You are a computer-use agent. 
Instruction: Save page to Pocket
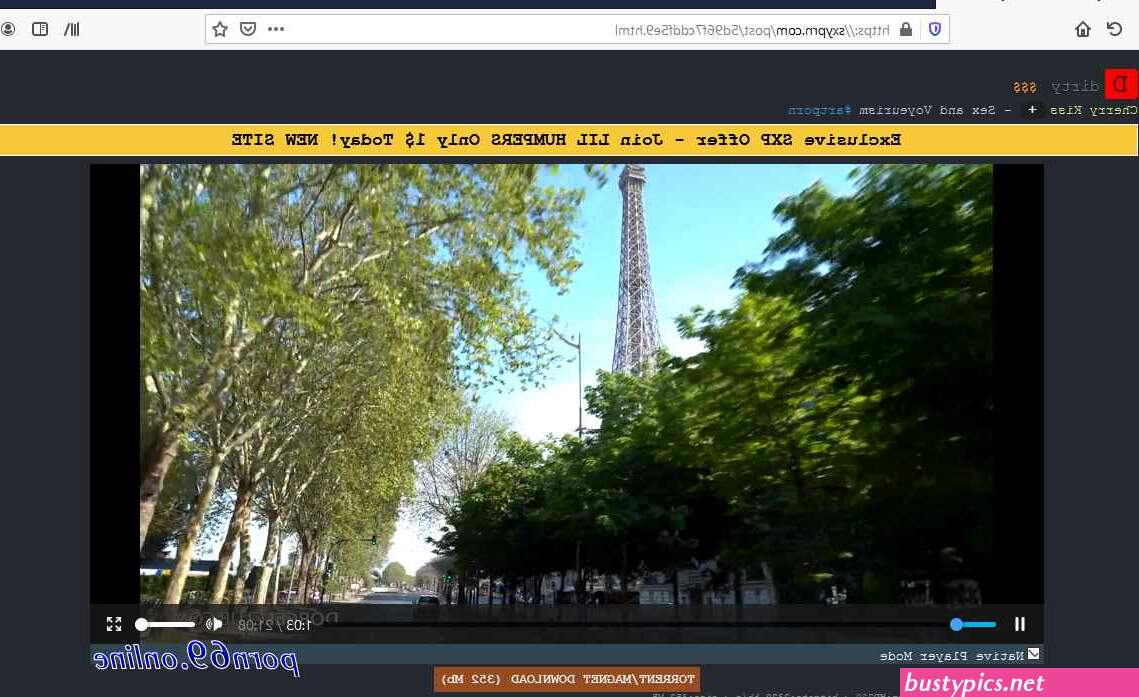(248, 29)
